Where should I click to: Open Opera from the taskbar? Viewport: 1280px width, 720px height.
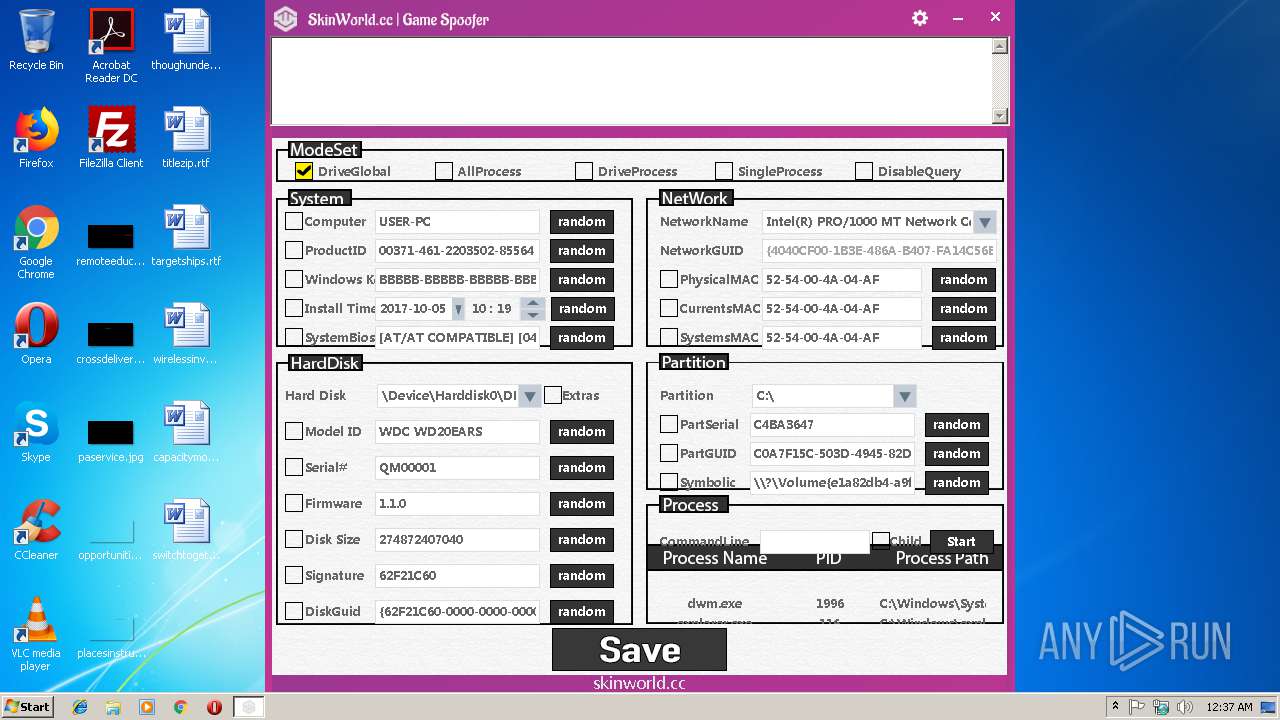[x=214, y=707]
